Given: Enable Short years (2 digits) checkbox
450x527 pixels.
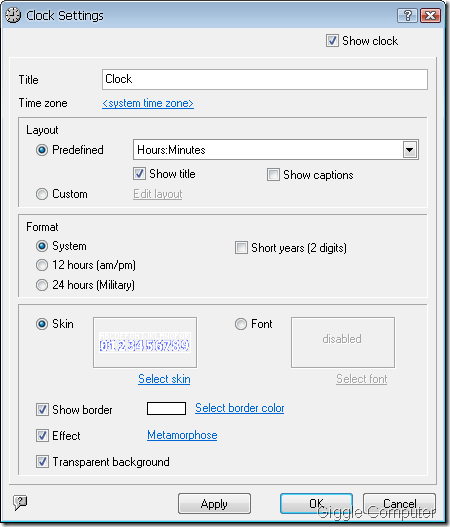Looking at the screenshot, I should 241,248.
